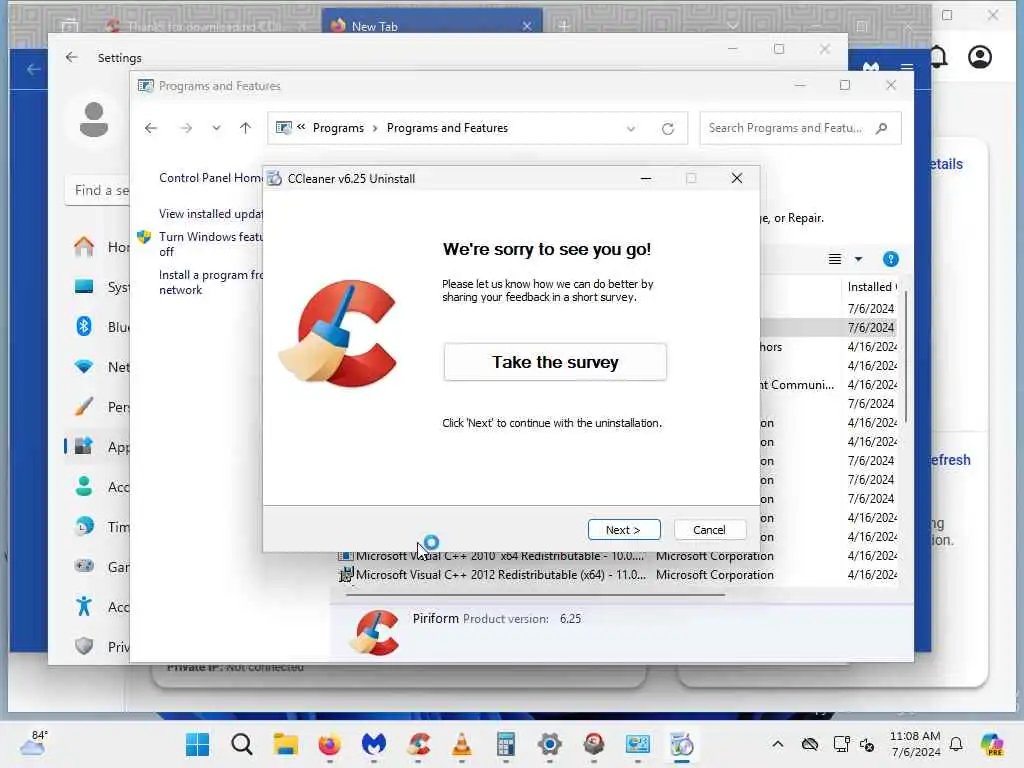Screen dimensions: 1024x768
Task: Click the CCleaner logo in the uninstall dialog
Action: tap(338, 334)
